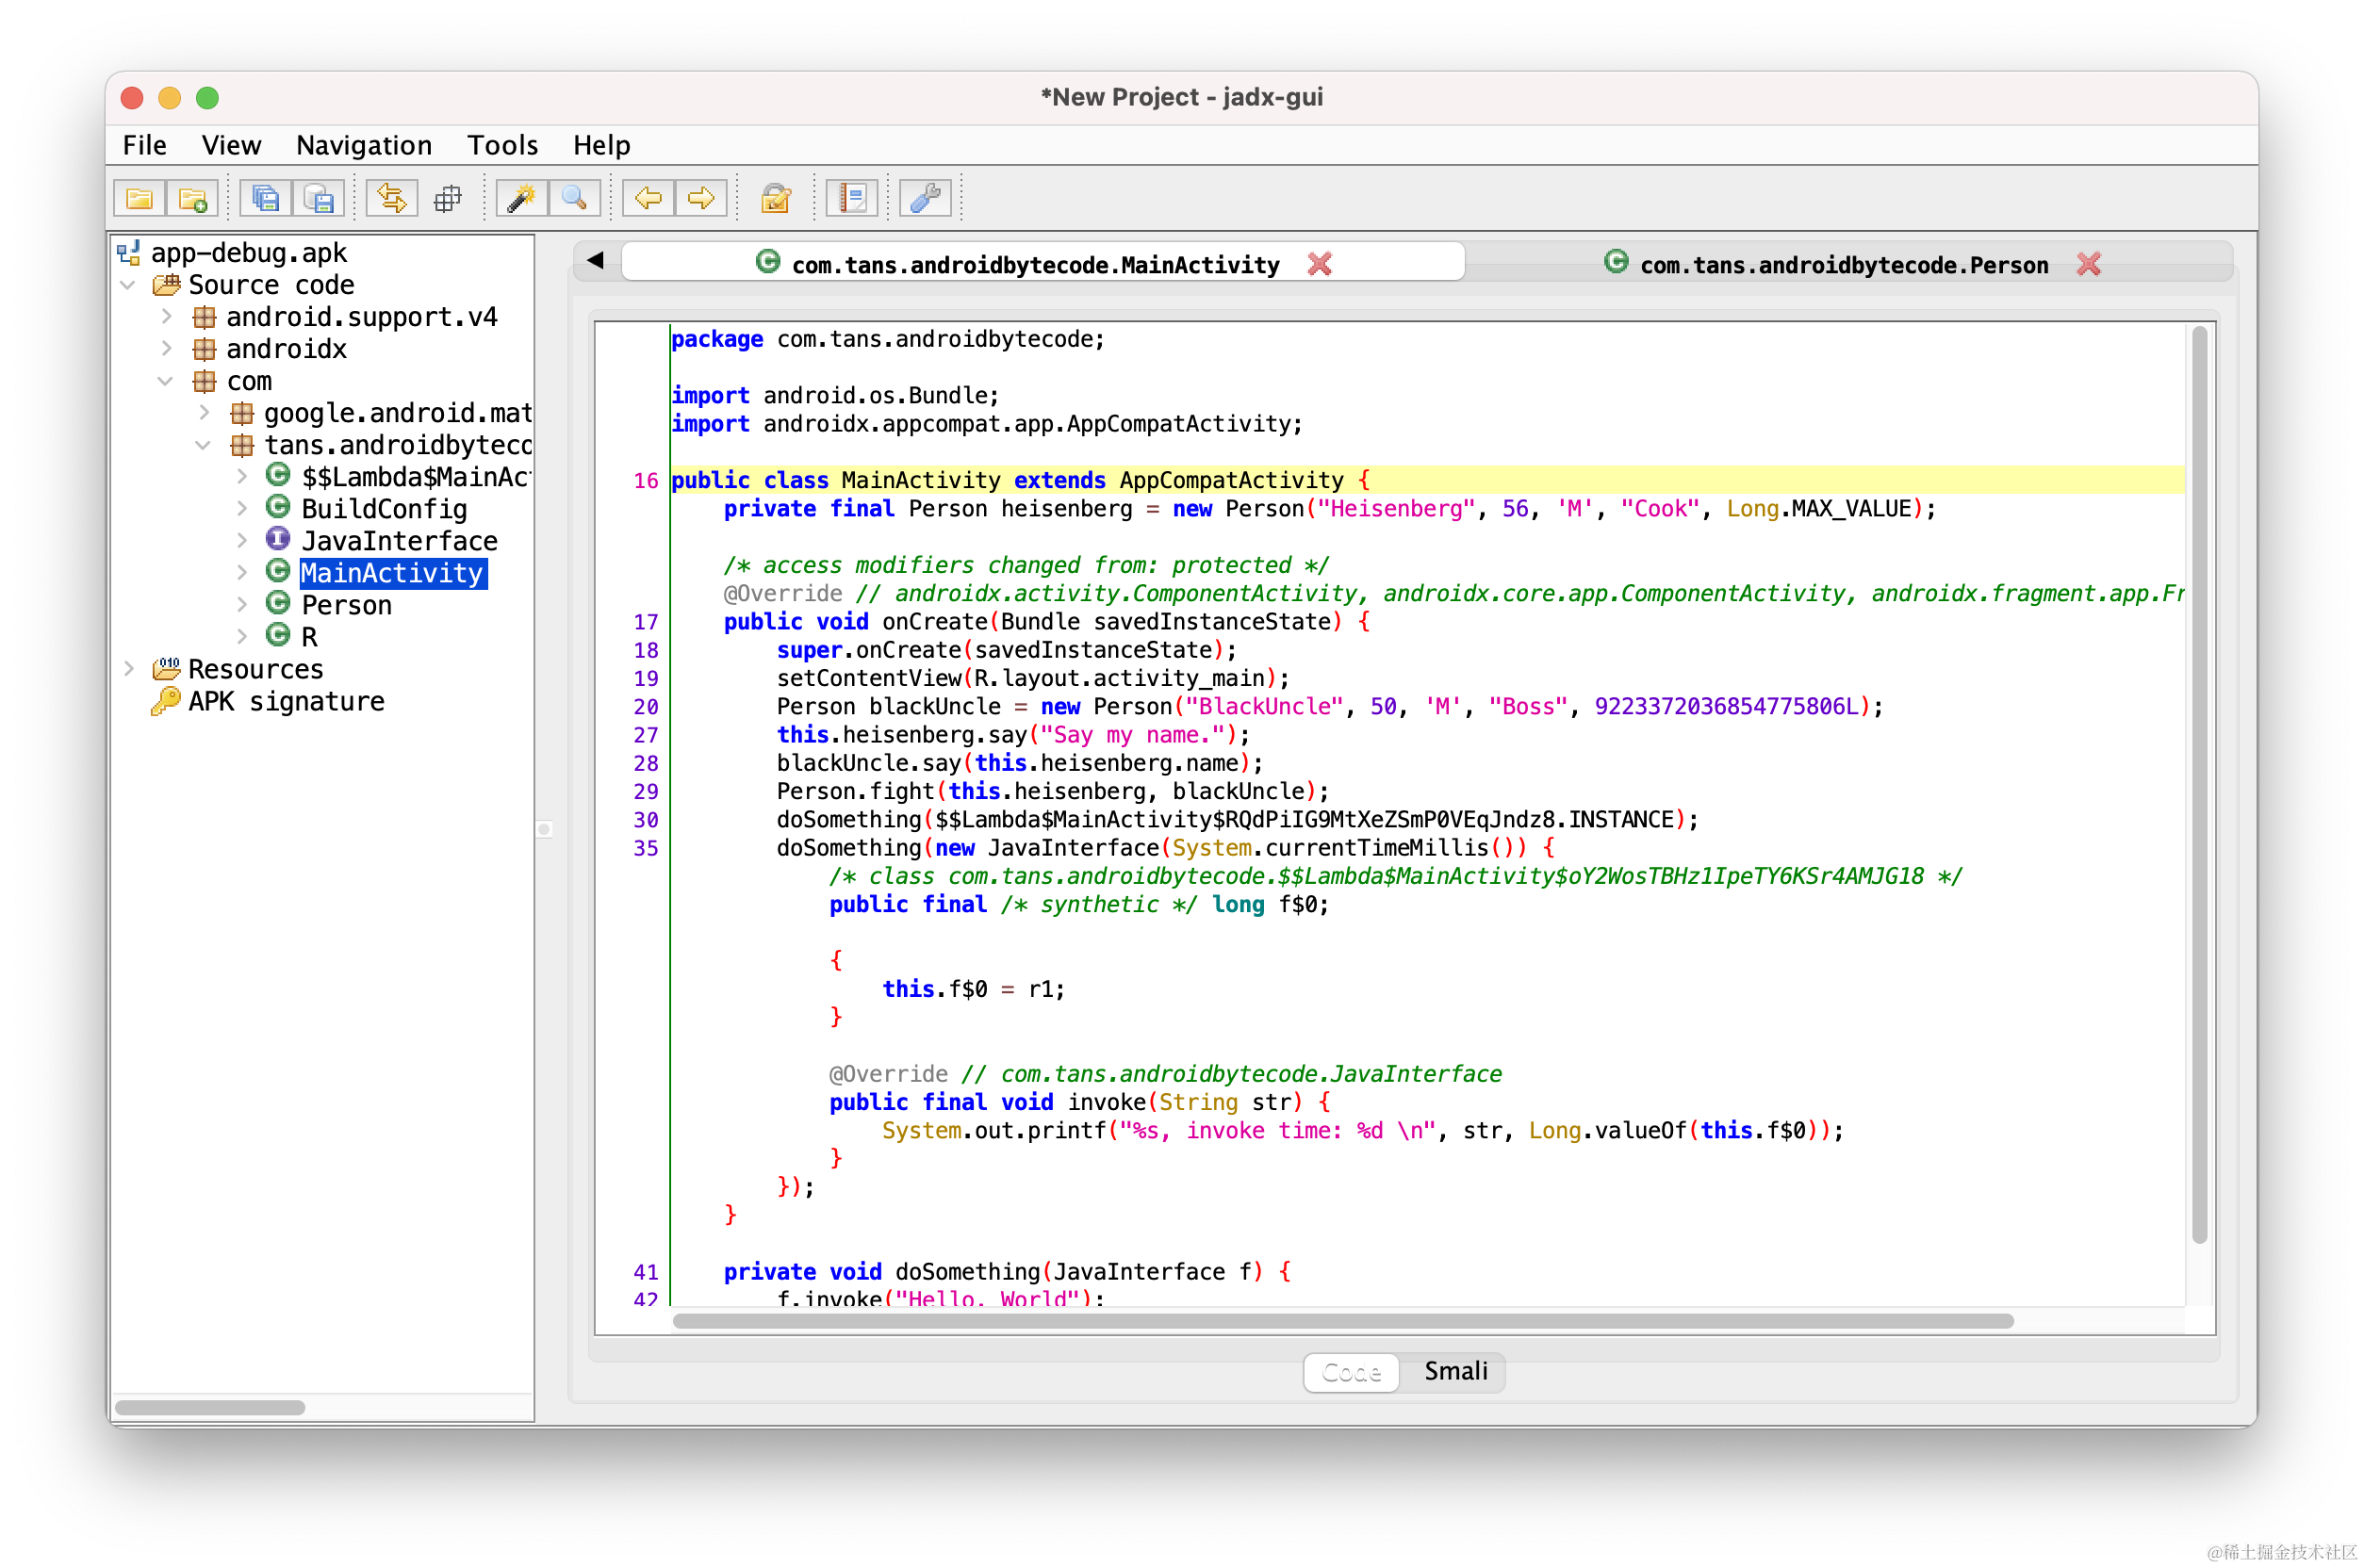Click the Save all toolbar icon

click(266, 198)
